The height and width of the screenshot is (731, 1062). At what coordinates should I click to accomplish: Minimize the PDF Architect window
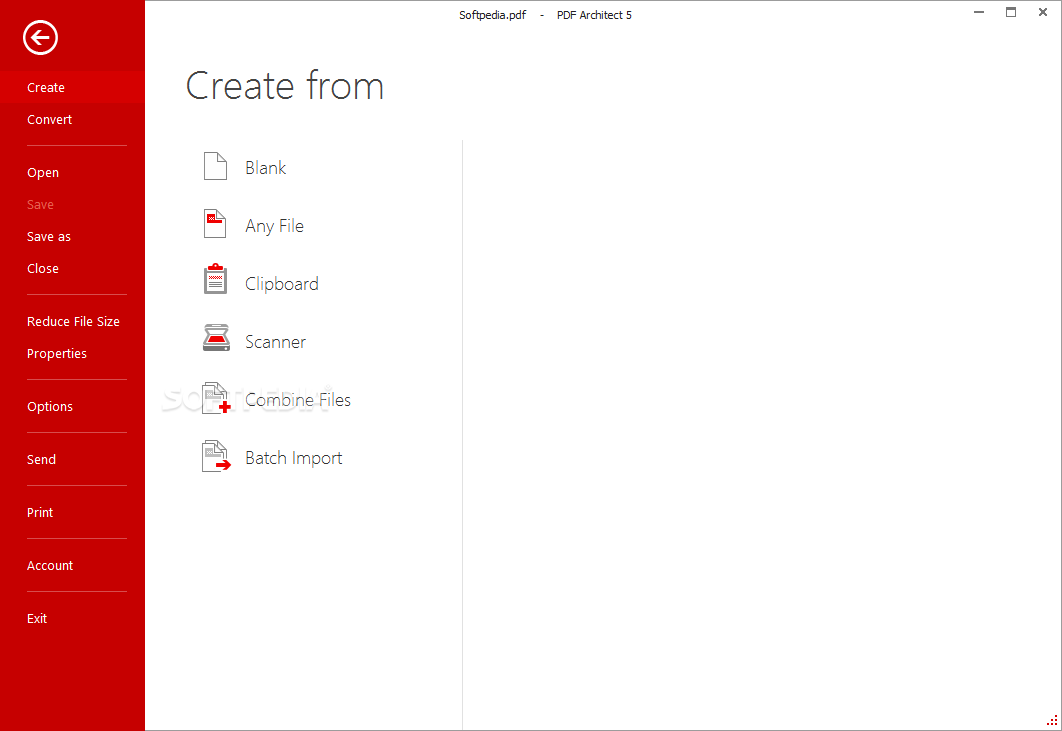979,12
